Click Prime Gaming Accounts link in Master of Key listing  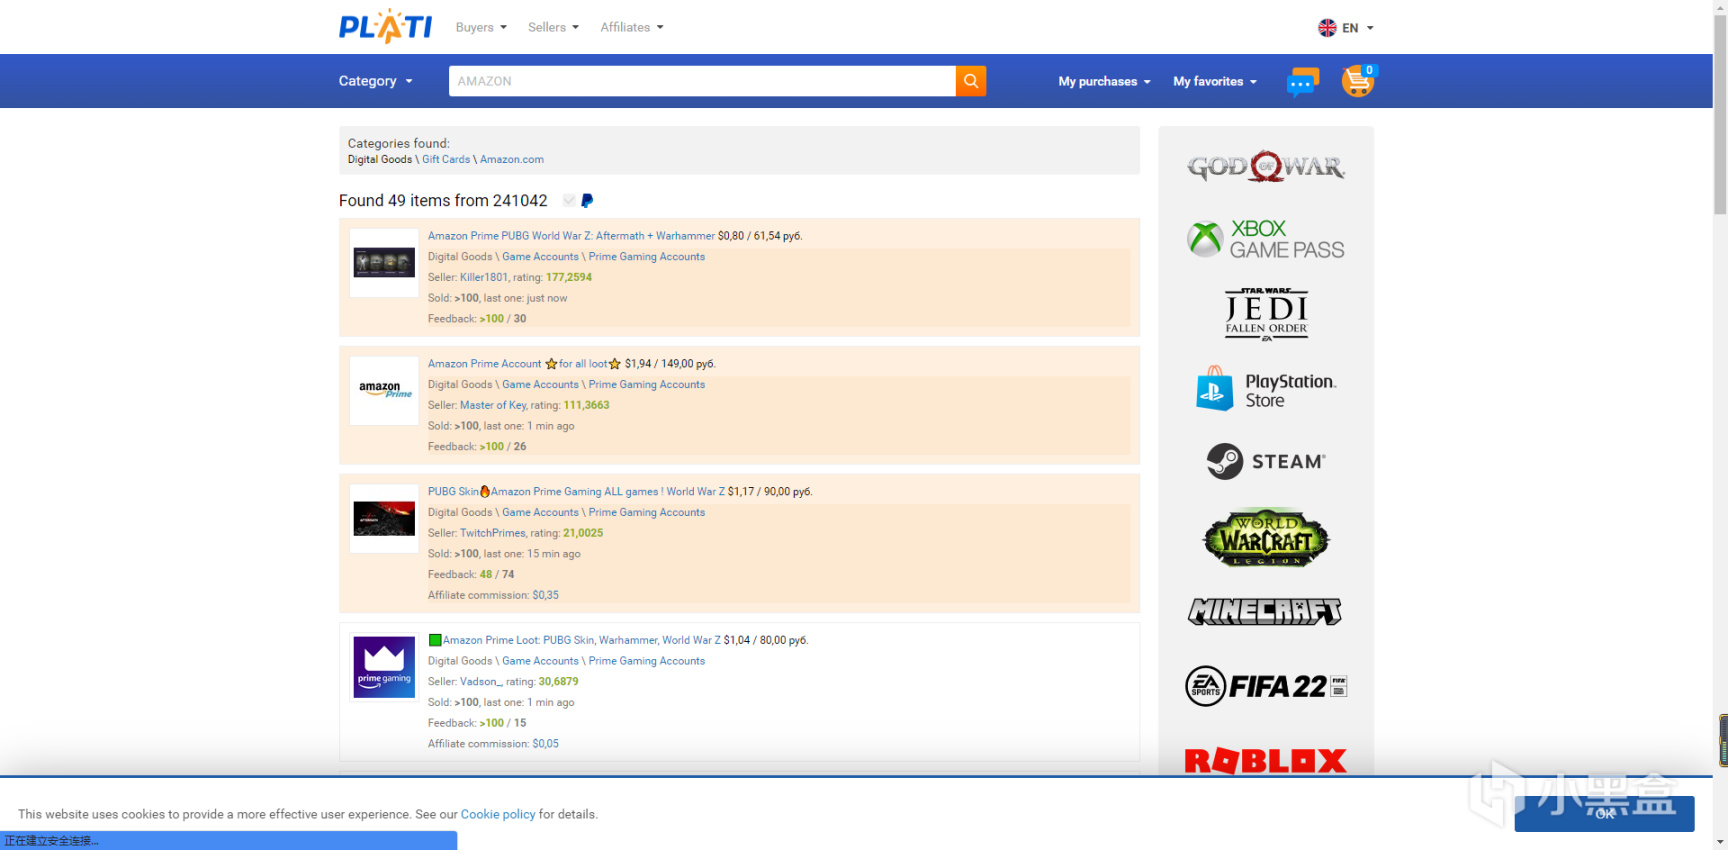[x=647, y=385]
